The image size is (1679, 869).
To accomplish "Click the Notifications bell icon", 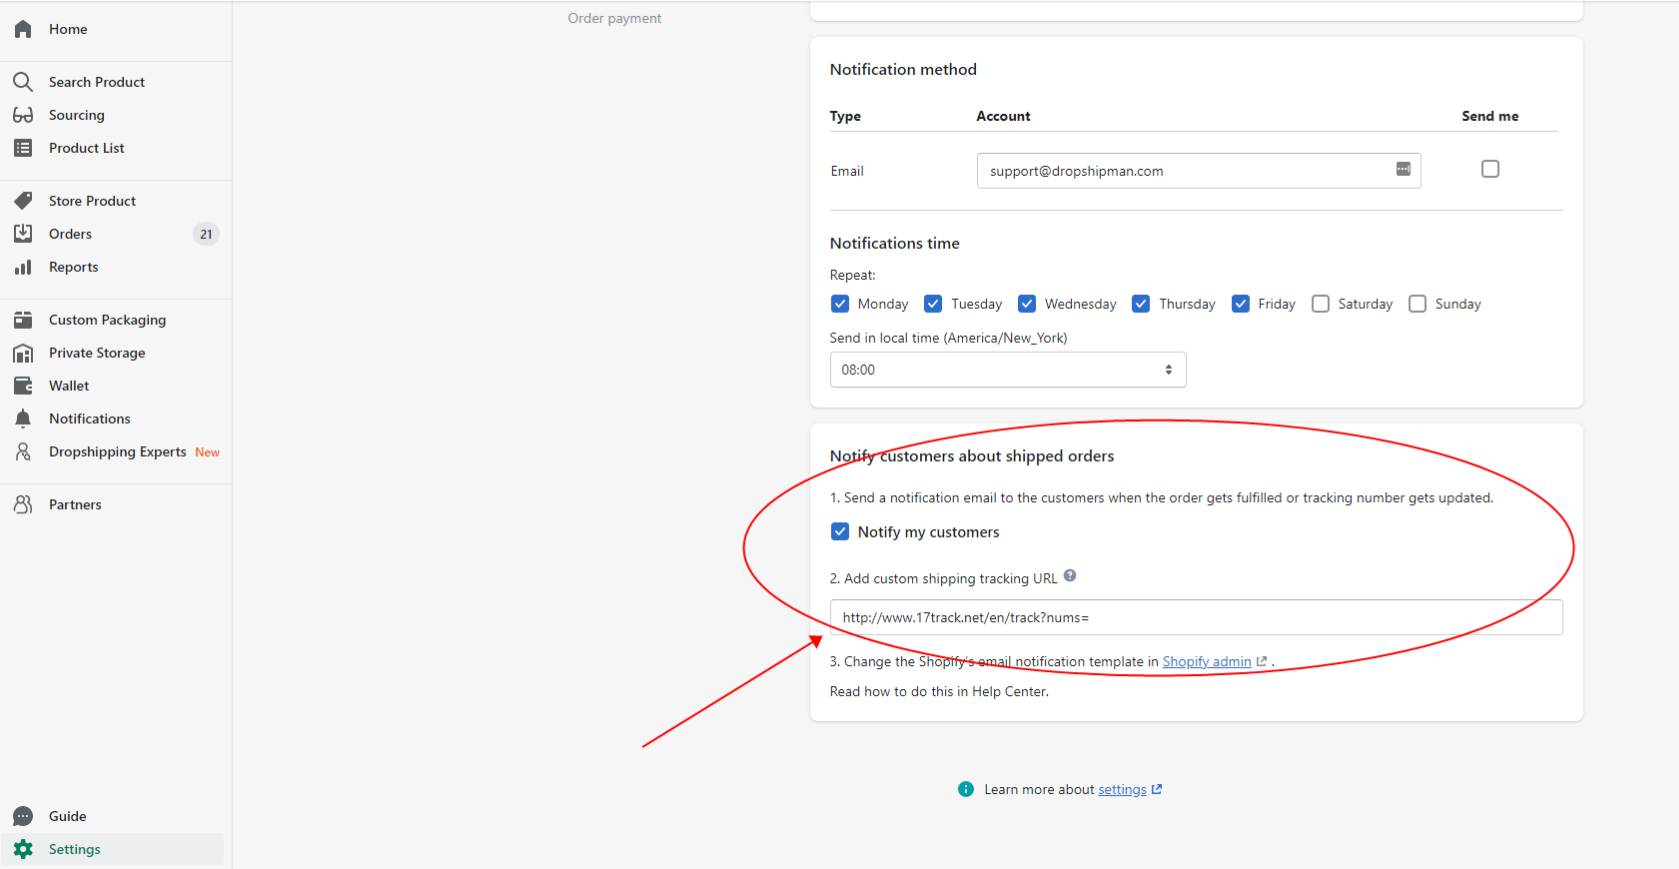I will (23, 419).
